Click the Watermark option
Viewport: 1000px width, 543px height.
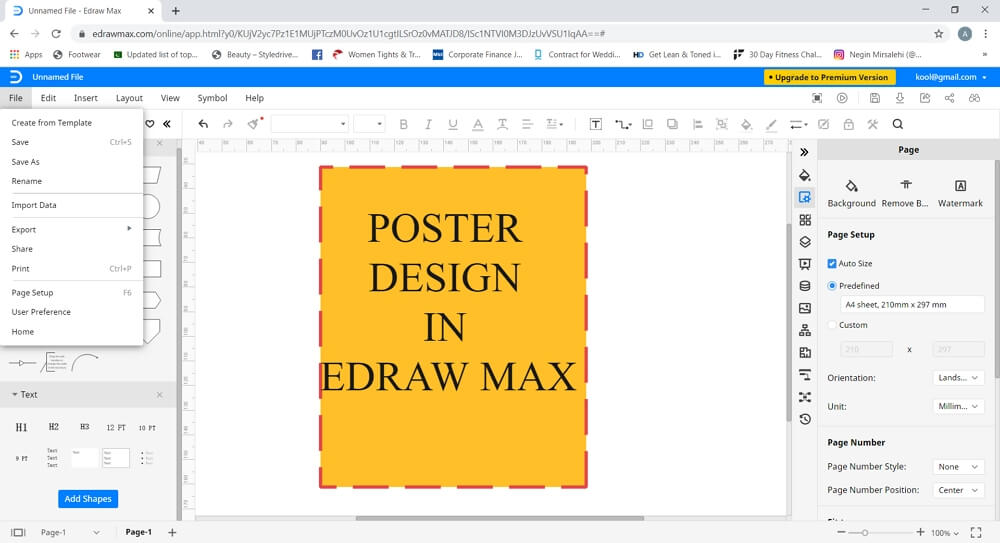[x=960, y=193]
